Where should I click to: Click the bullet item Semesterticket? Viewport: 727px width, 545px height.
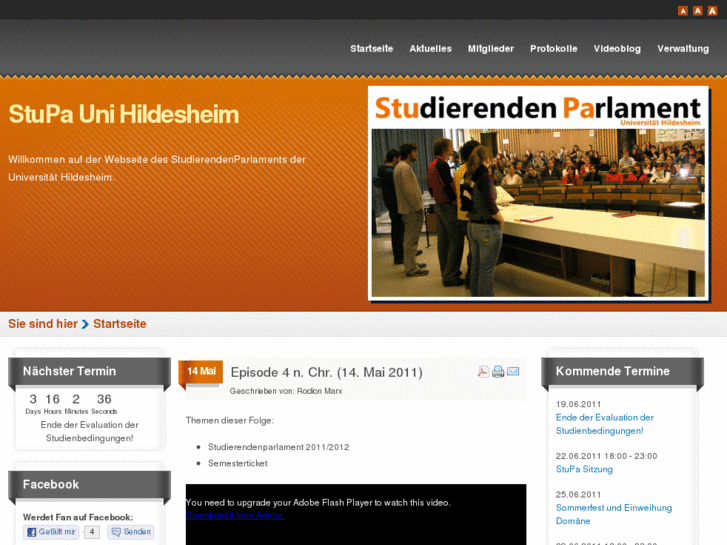pos(238,463)
